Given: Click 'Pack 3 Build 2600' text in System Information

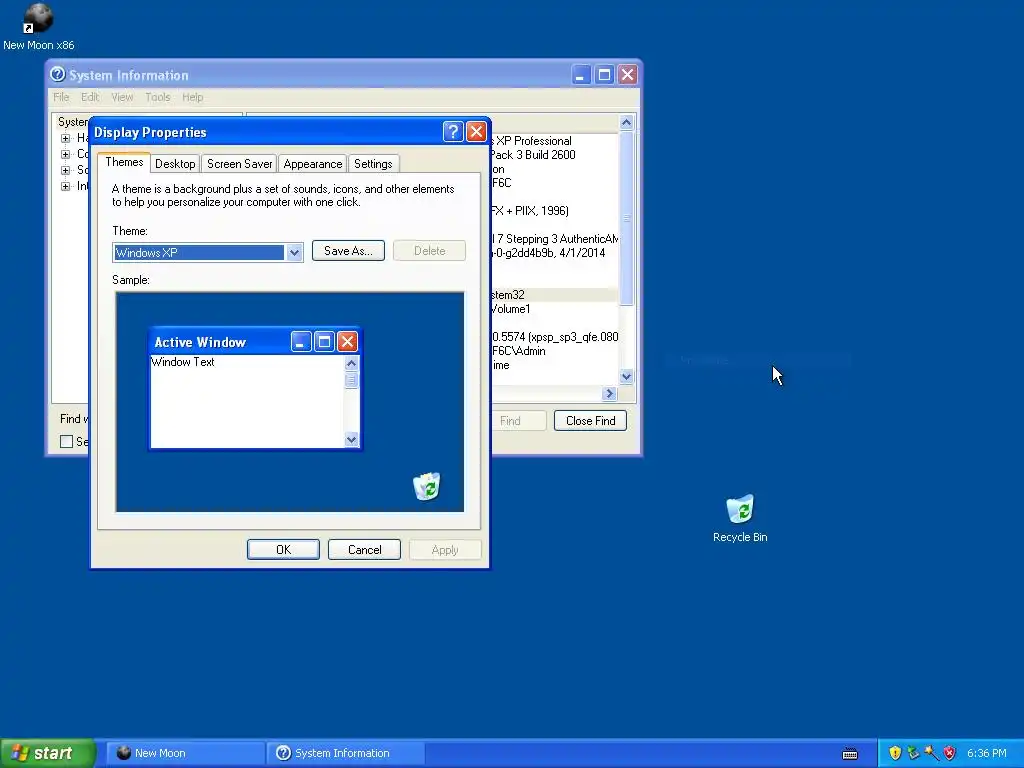Looking at the screenshot, I should 532,155.
